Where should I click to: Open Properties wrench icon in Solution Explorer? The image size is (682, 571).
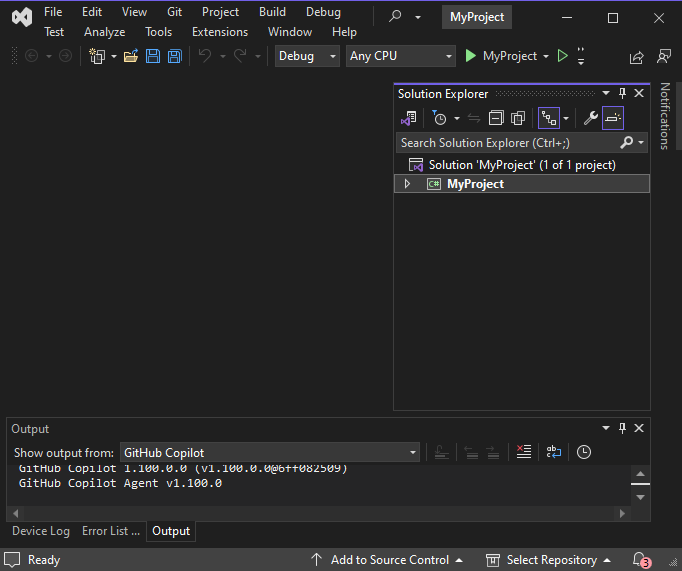pos(590,118)
